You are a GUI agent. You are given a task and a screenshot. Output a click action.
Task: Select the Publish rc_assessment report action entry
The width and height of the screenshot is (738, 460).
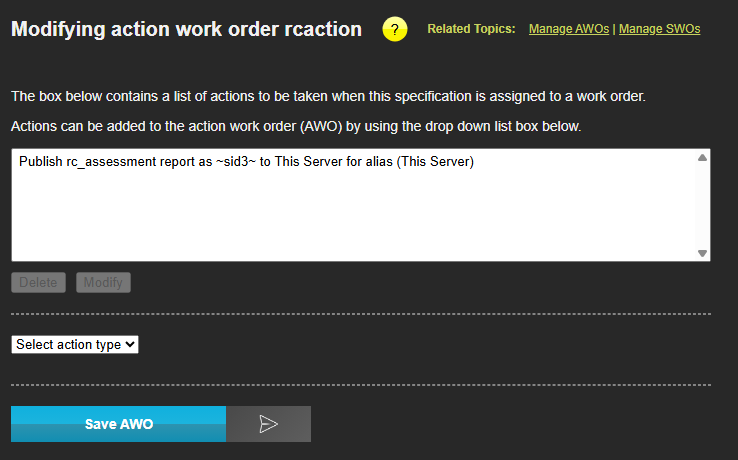(x=245, y=162)
